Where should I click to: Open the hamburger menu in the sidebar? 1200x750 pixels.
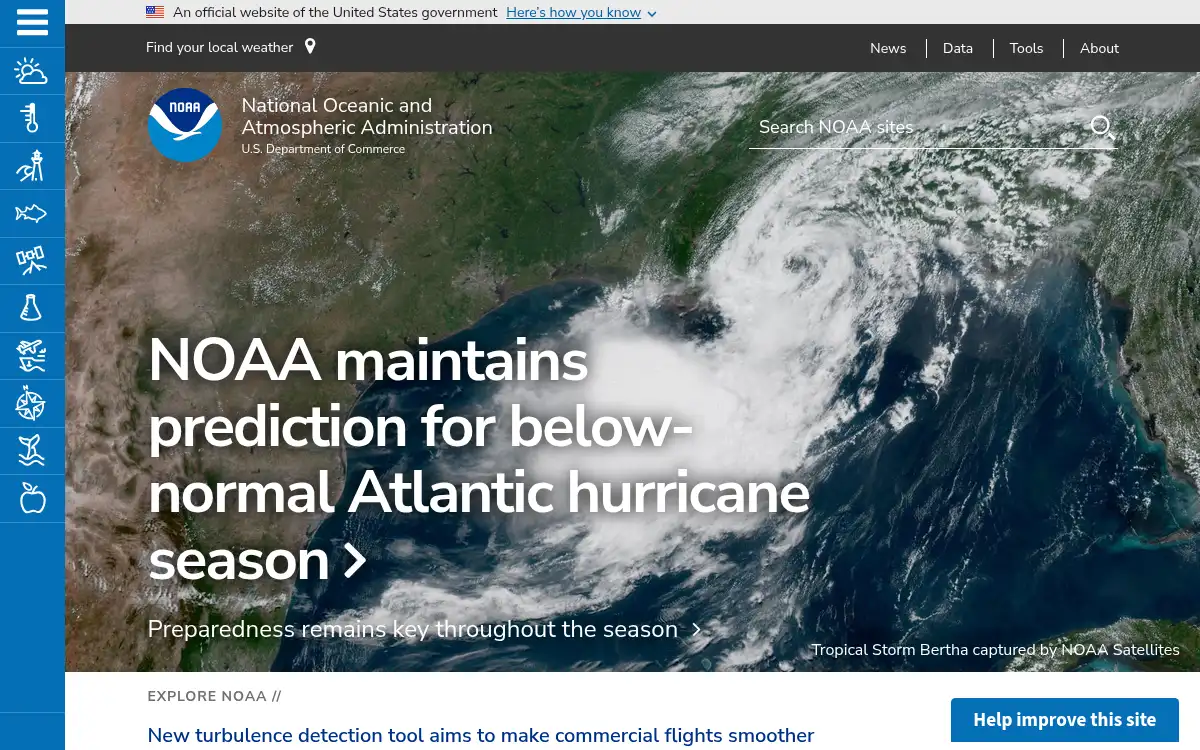pos(32,23)
